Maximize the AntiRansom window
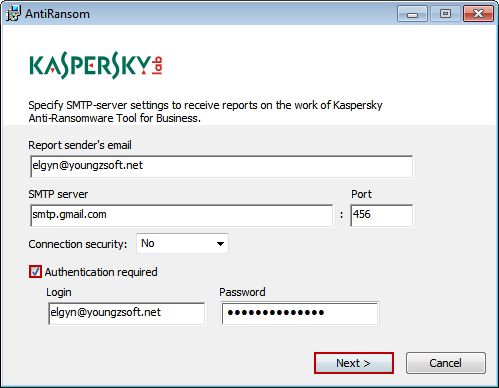 pyautogui.click(x=445, y=14)
